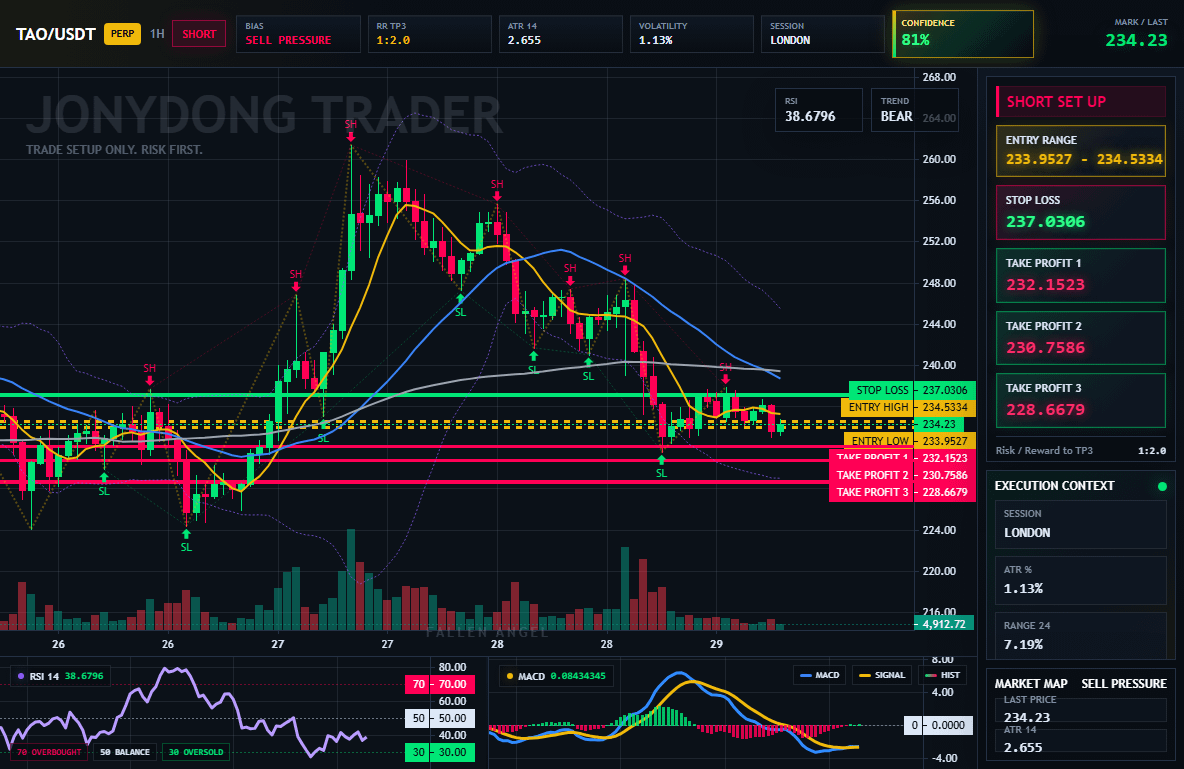The width and height of the screenshot is (1184, 769).
Task: Click the Range 24 7.19% box
Action: click(1081, 635)
